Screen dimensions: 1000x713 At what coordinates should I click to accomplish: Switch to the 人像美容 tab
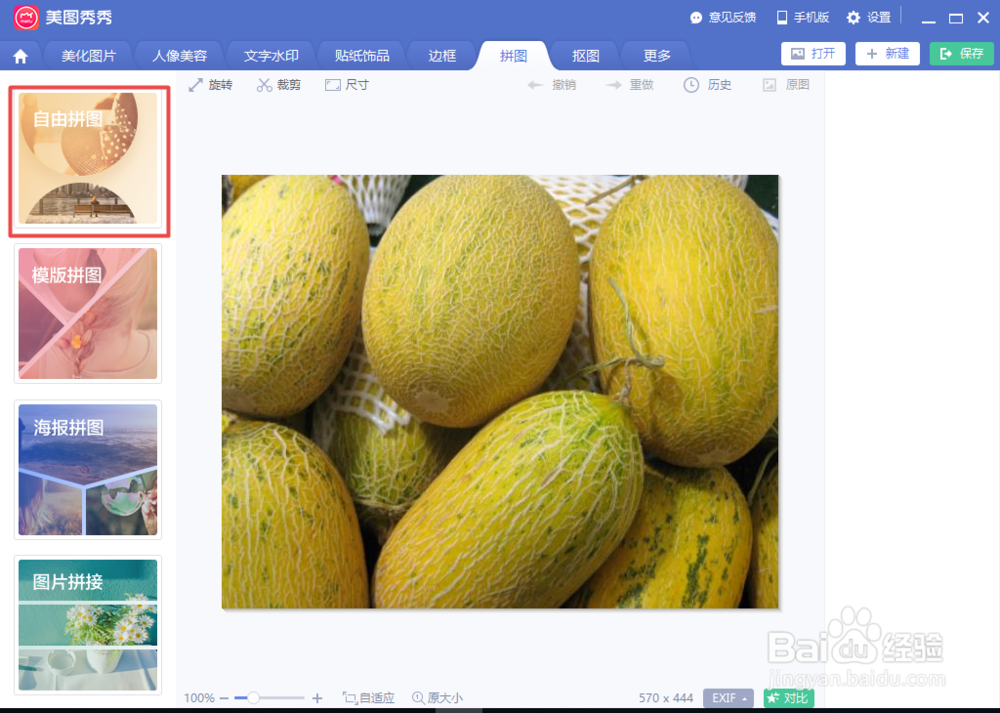click(x=179, y=56)
